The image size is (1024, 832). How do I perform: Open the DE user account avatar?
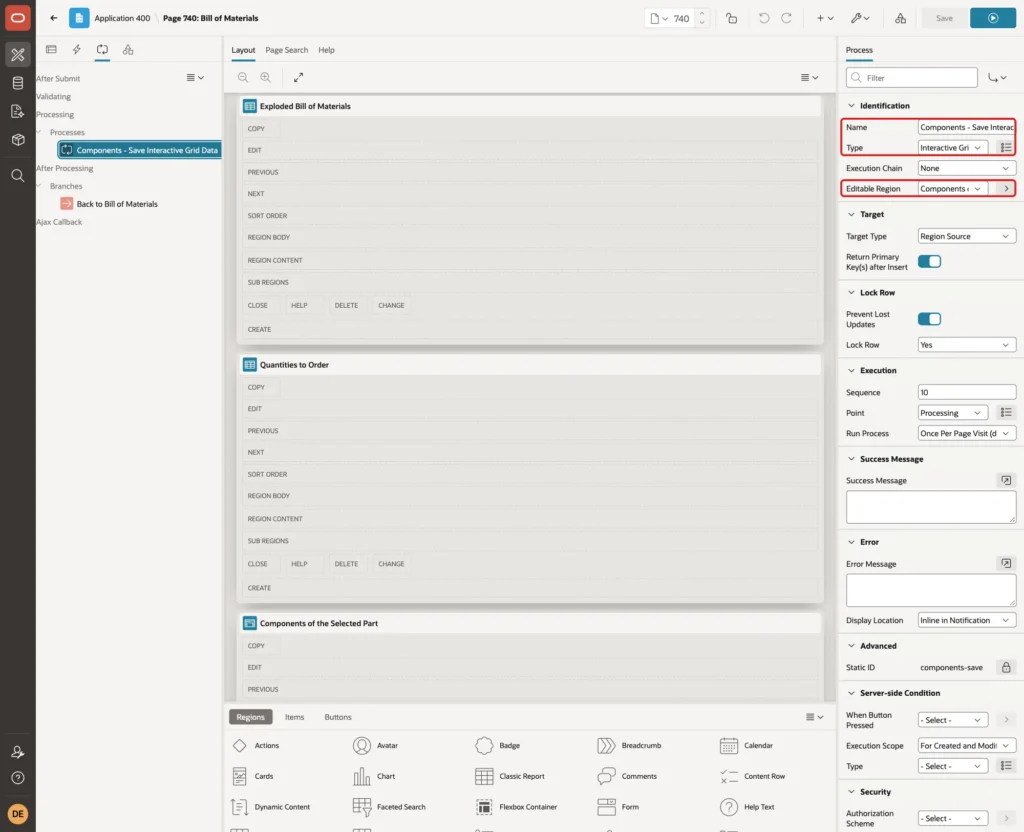pyautogui.click(x=18, y=814)
